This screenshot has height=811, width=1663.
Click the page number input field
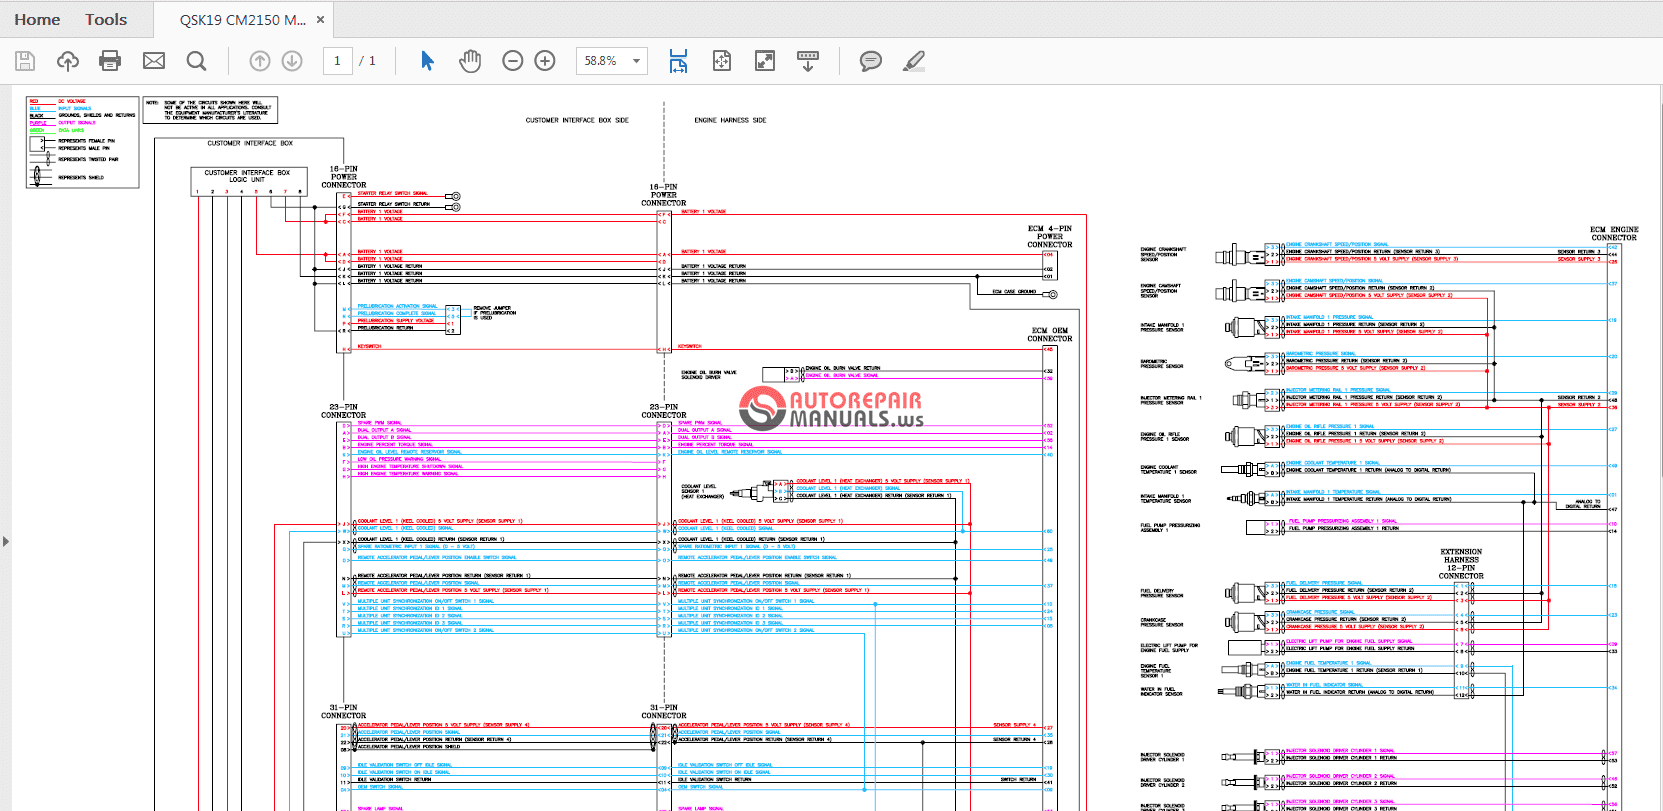(337, 61)
